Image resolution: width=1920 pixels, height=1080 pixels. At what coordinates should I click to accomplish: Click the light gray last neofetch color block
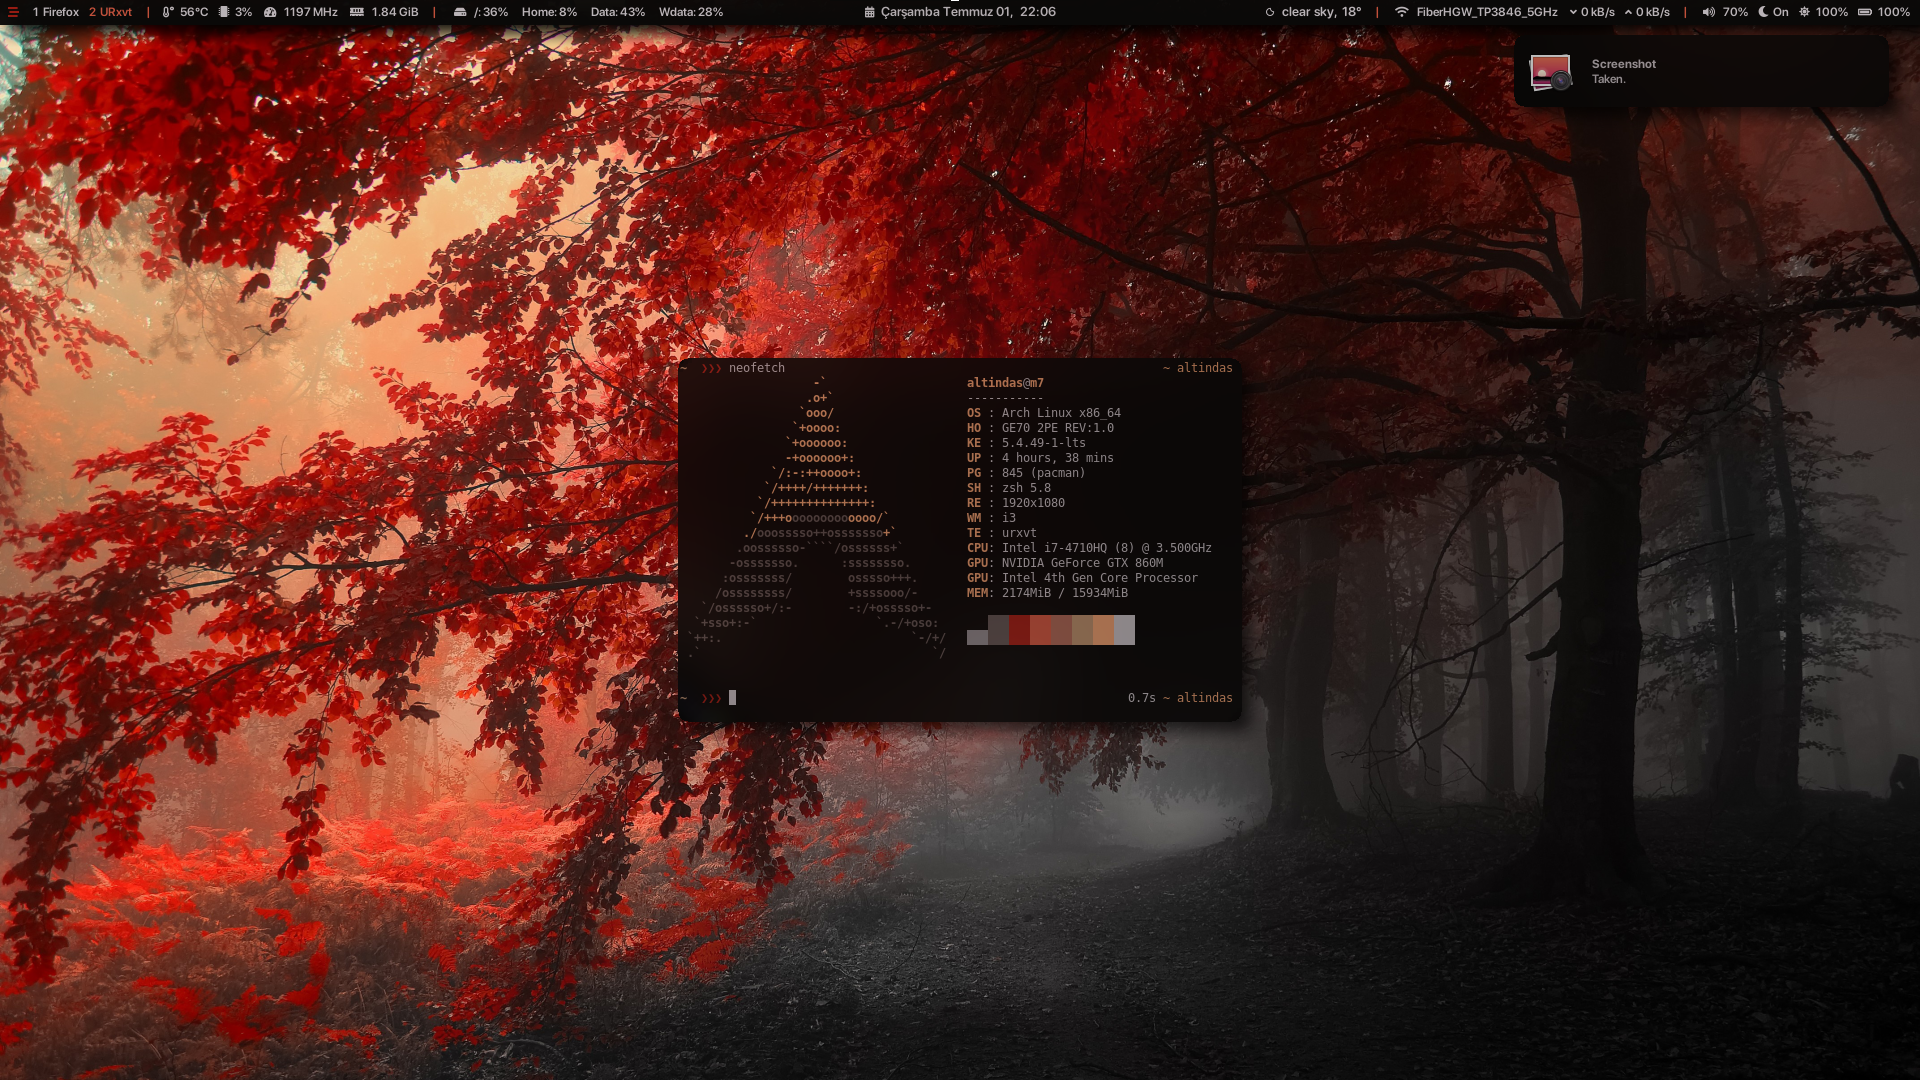1124,630
